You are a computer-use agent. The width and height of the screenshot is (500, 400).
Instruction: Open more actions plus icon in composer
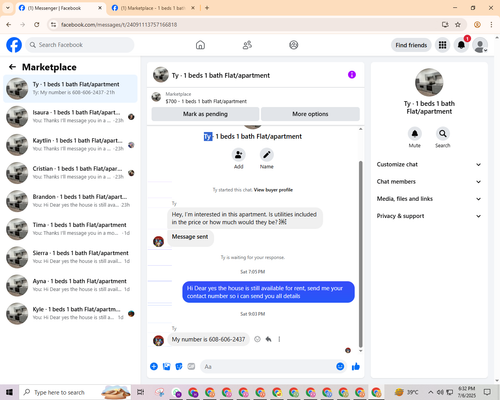[154, 367]
